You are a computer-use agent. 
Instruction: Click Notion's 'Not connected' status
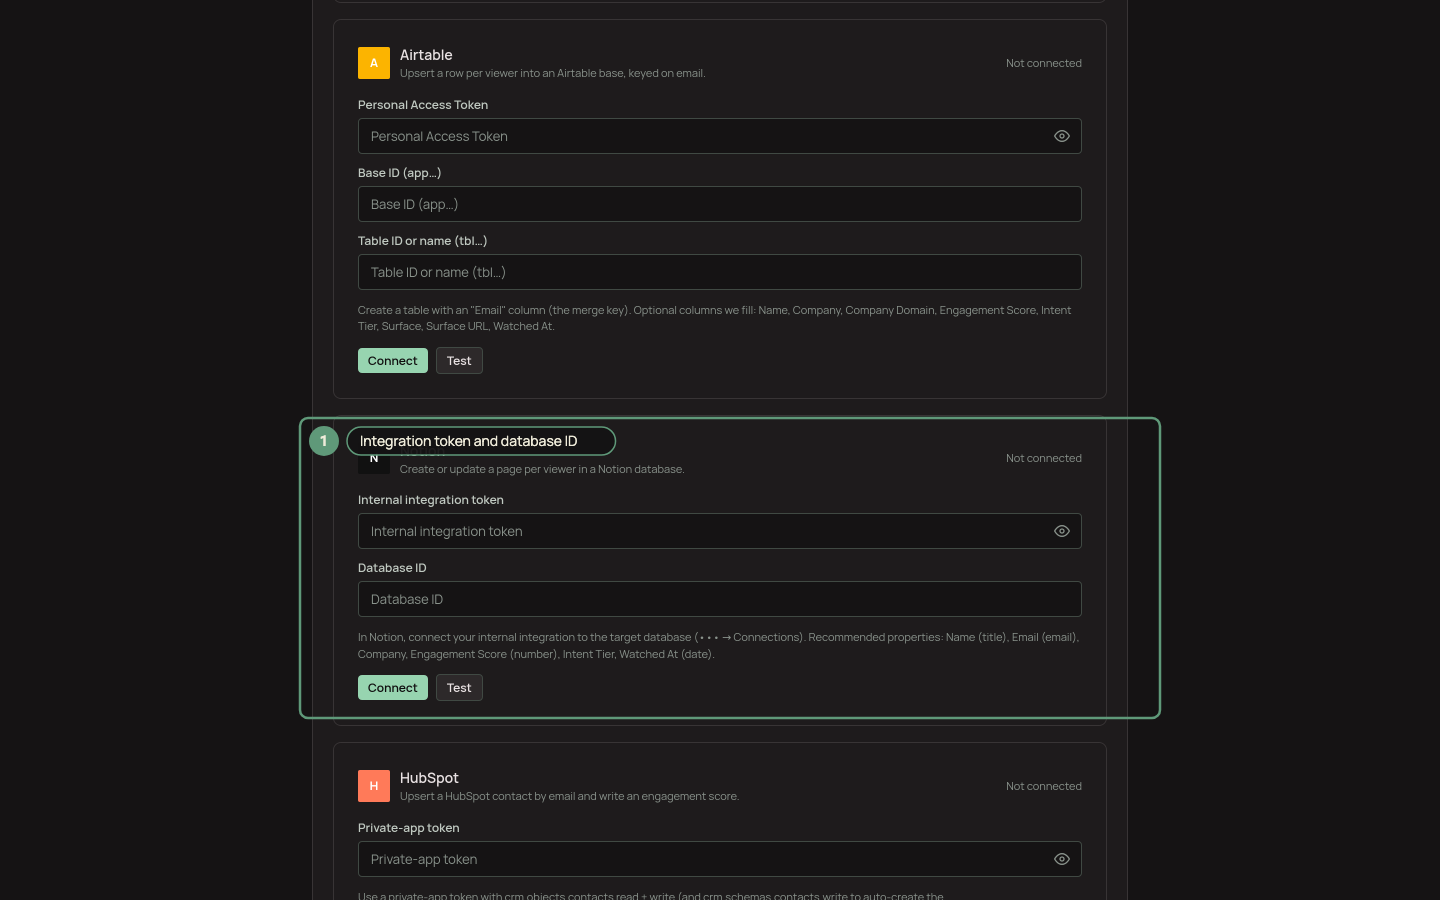(1044, 458)
